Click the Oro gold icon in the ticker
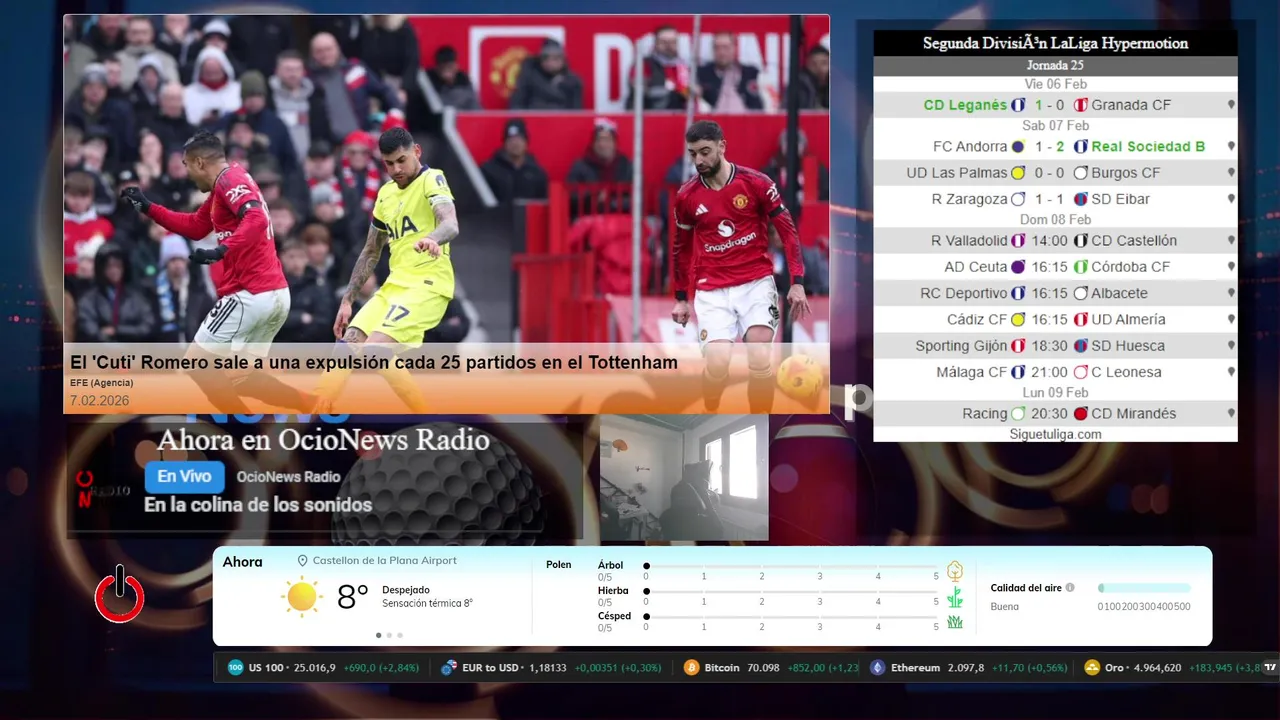Screen dimensions: 1280x720 [1092, 668]
